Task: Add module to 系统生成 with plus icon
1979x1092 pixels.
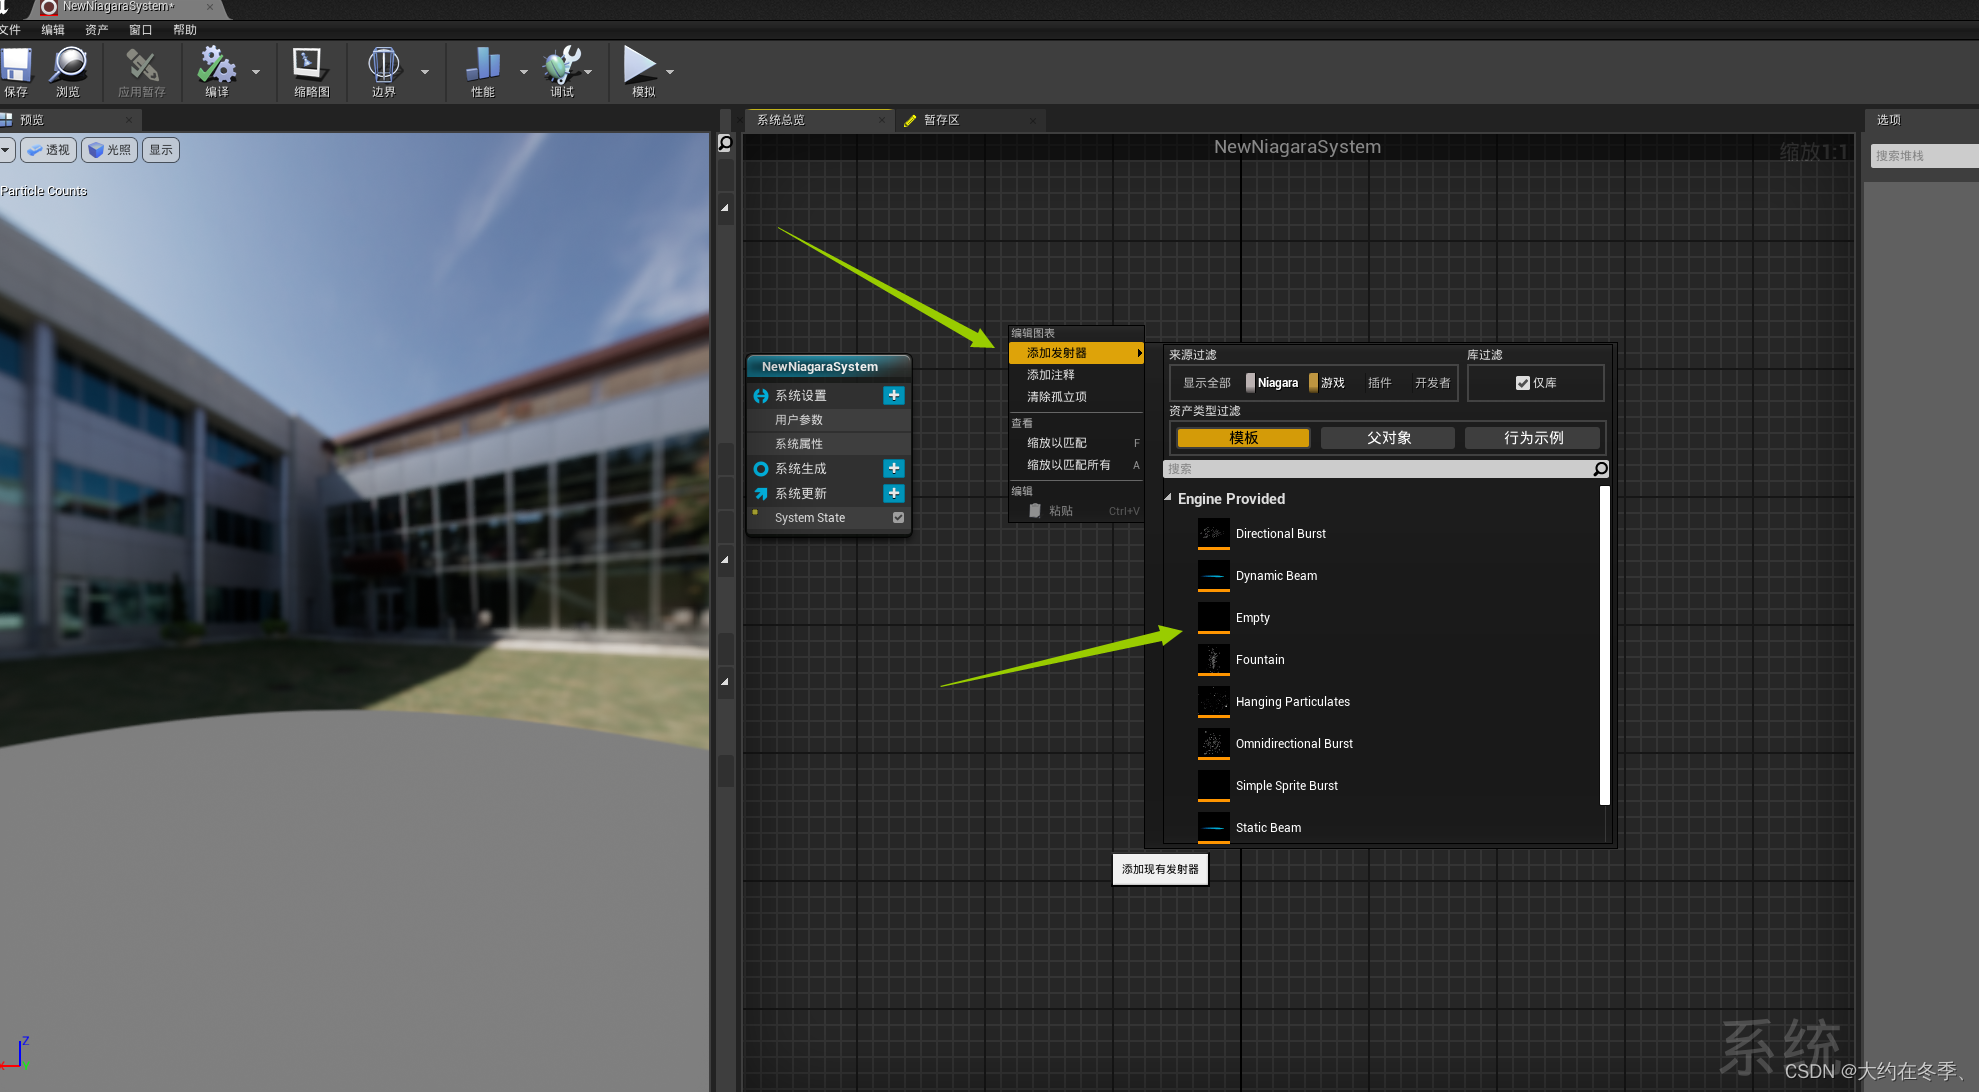Action: 894,468
